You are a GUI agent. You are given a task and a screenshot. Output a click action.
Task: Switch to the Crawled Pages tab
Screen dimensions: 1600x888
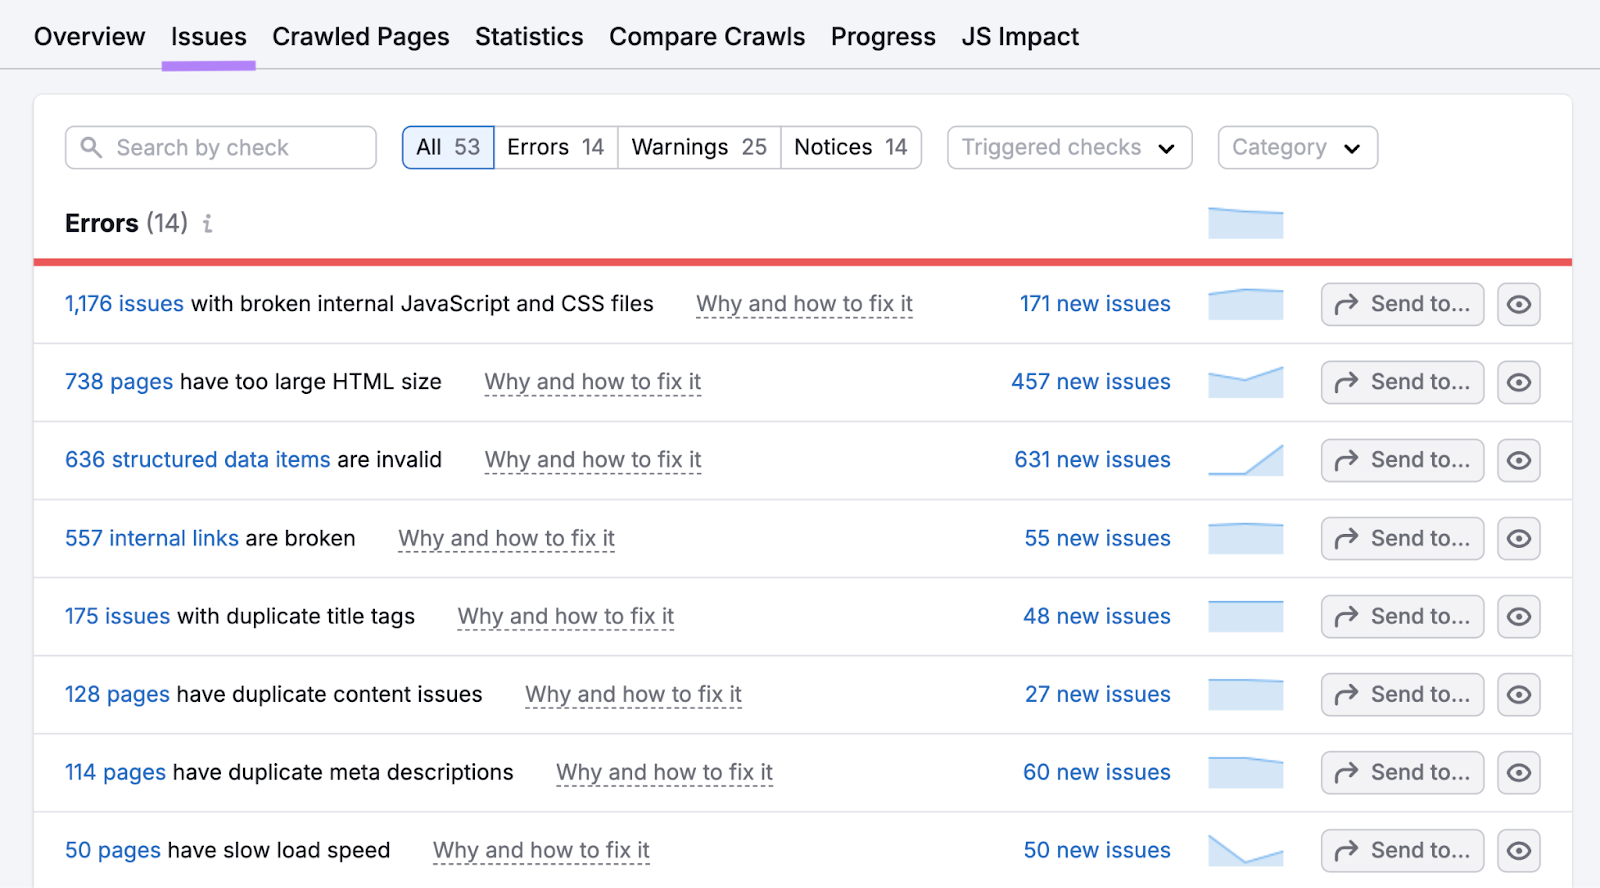pos(360,37)
